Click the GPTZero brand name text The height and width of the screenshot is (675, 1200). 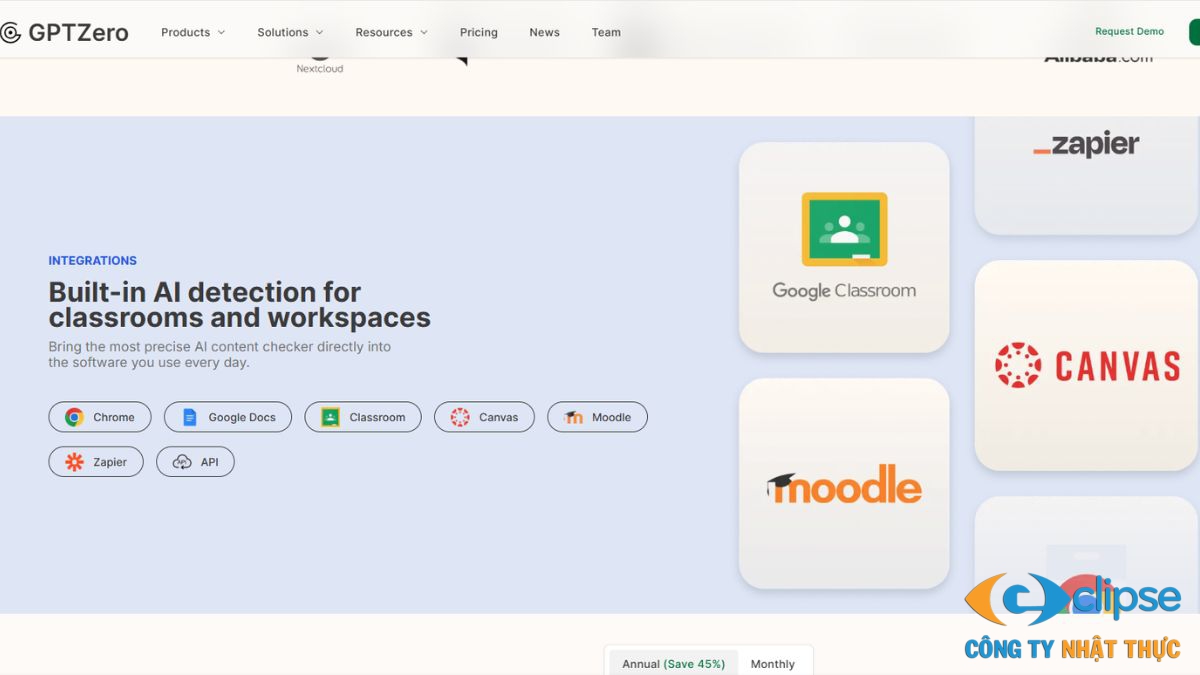pos(78,33)
